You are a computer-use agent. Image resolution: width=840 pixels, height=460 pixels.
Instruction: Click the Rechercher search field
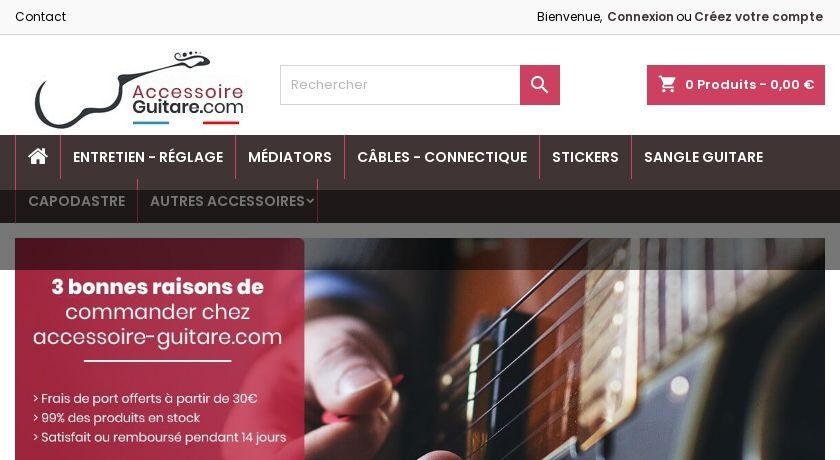click(400, 85)
